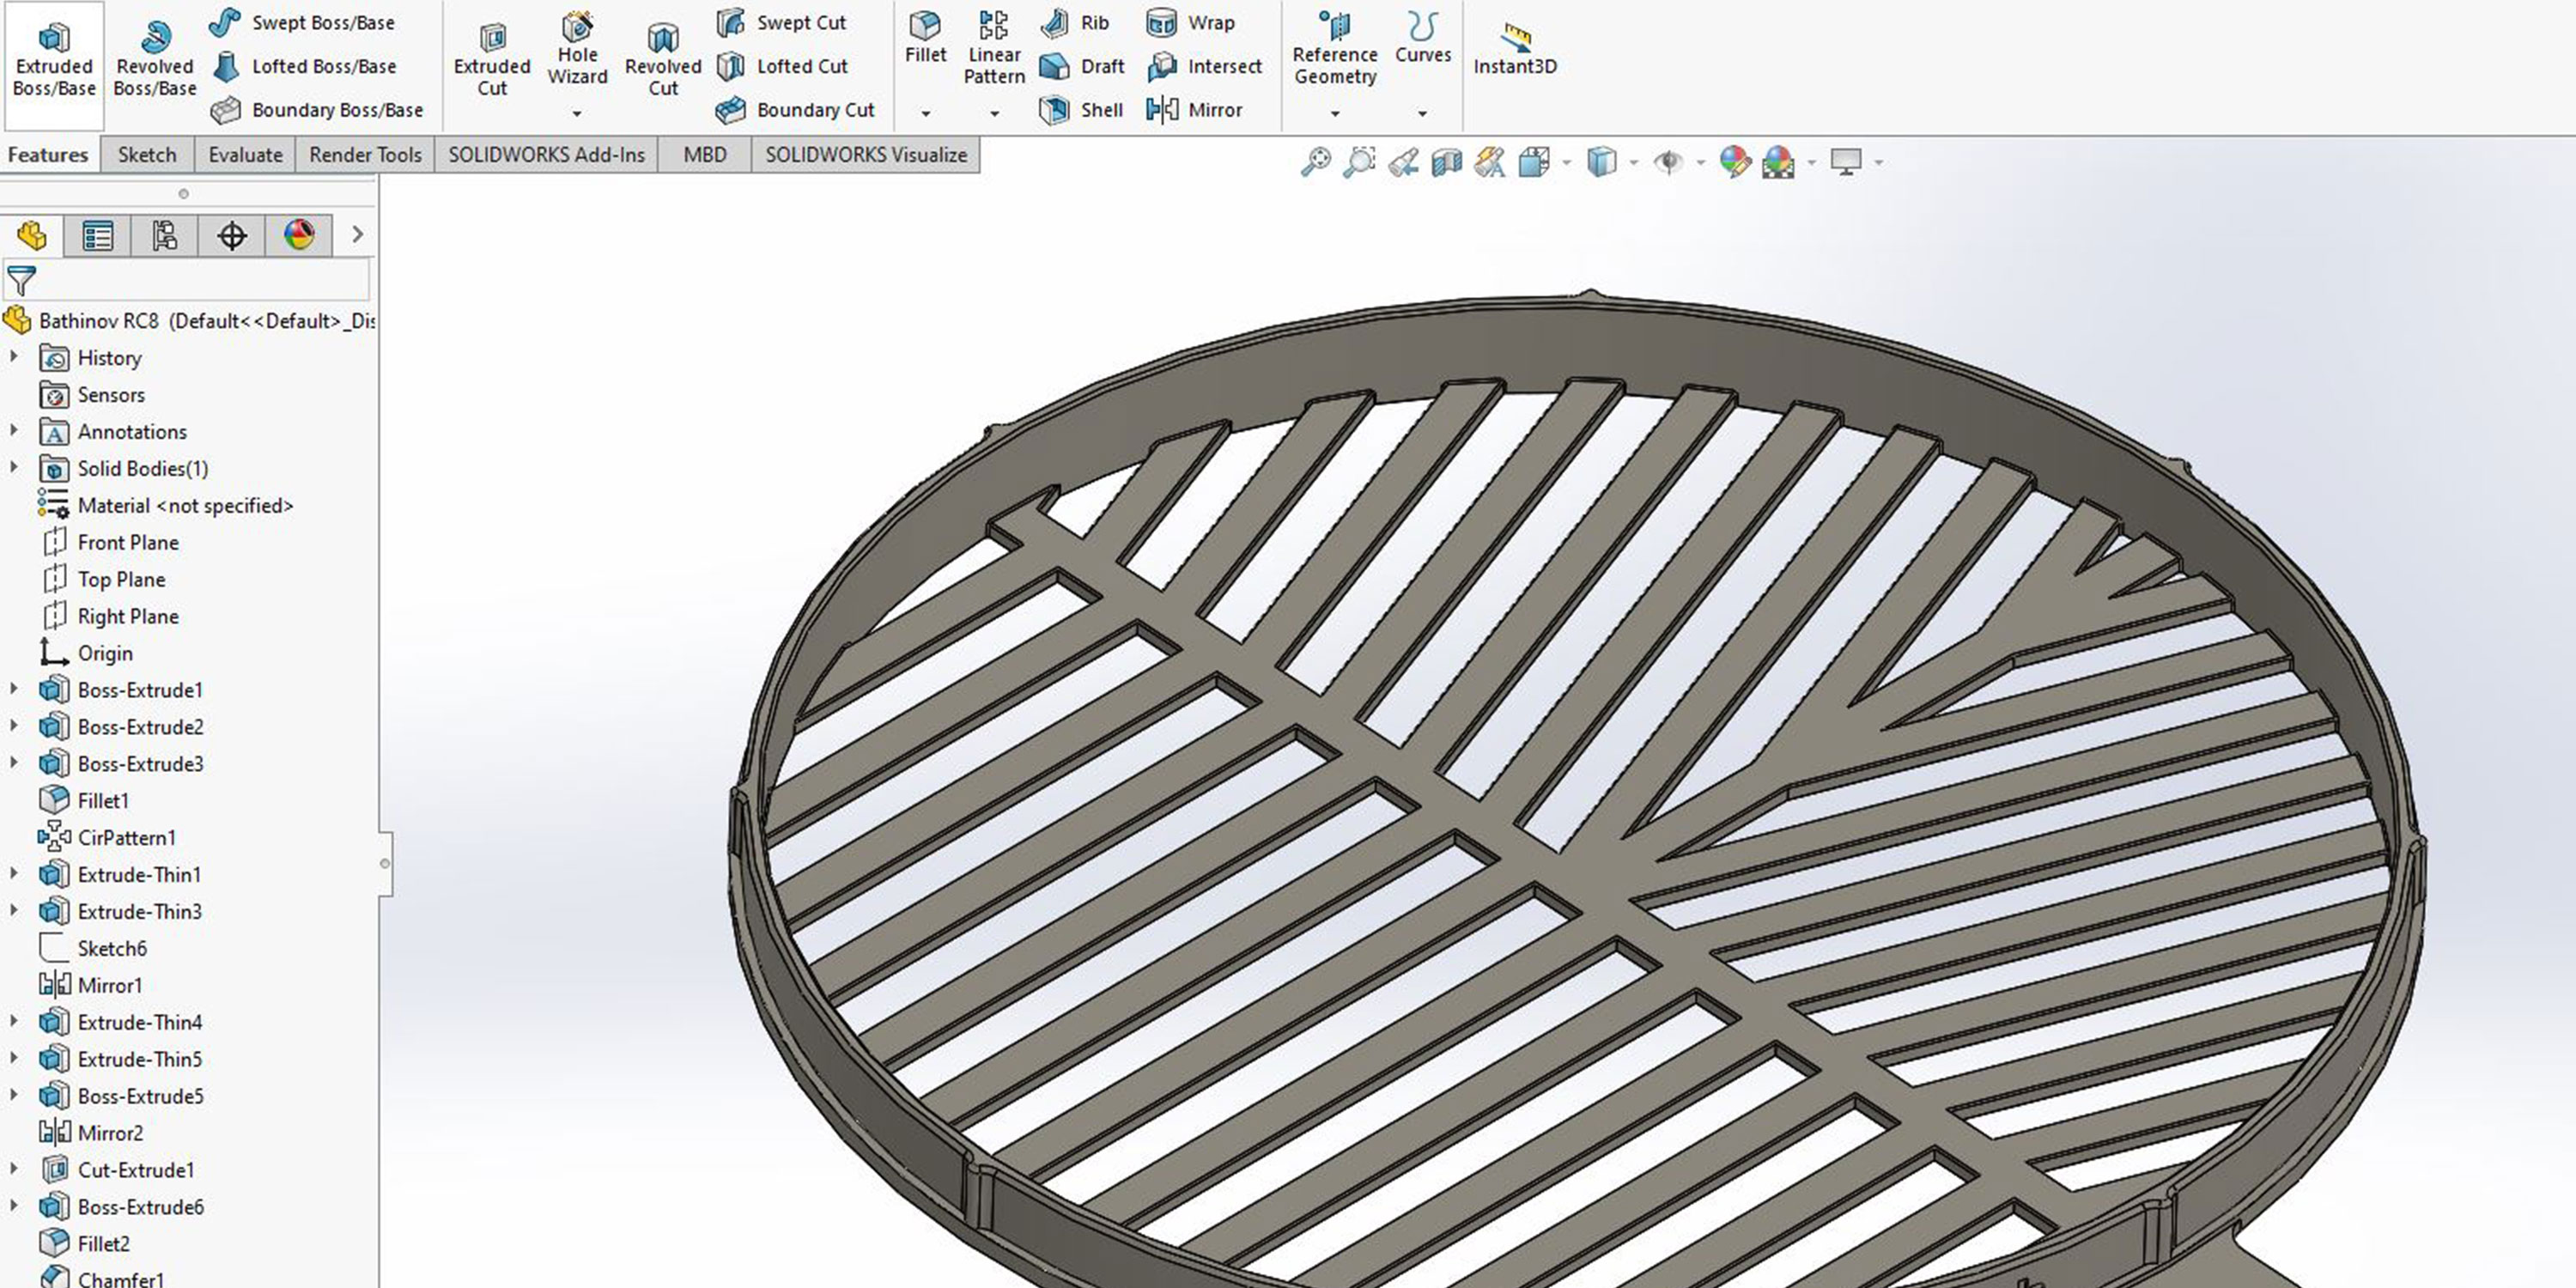Use the Shell feature tool

(1081, 110)
